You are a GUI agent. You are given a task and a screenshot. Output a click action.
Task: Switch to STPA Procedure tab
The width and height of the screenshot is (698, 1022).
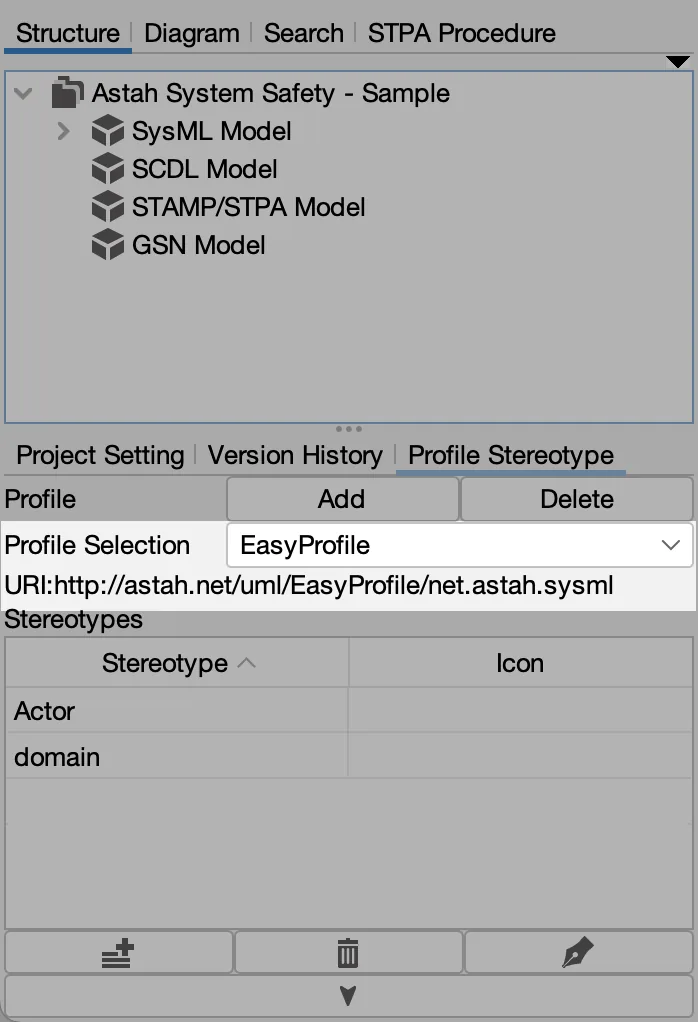tap(461, 33)
